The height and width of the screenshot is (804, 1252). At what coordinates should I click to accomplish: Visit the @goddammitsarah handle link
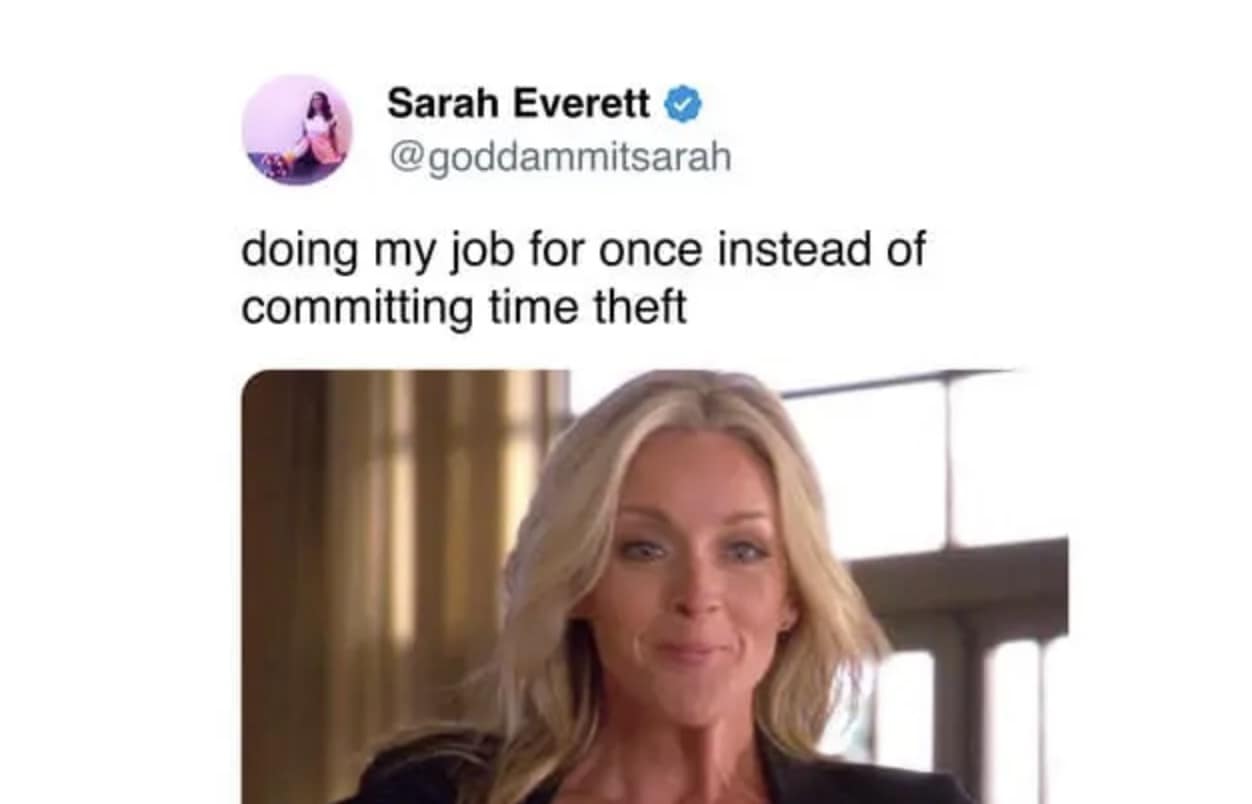[559, 156]
